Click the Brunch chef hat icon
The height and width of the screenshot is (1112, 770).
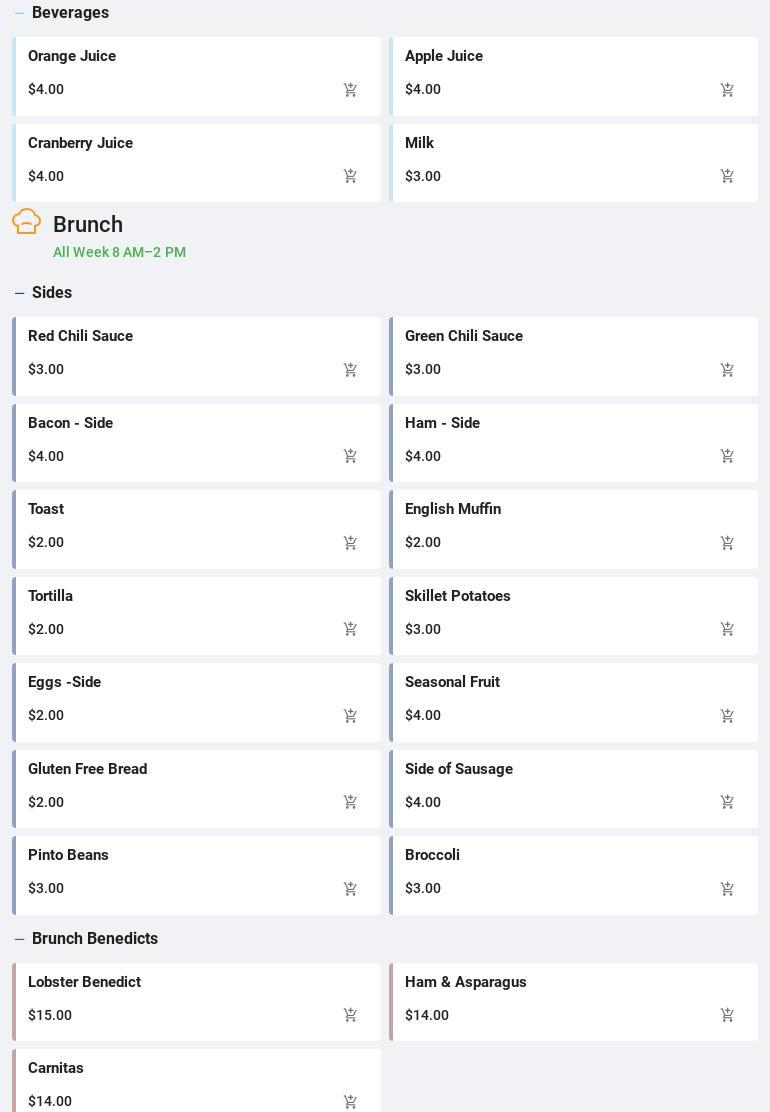(x=27, y=222)
